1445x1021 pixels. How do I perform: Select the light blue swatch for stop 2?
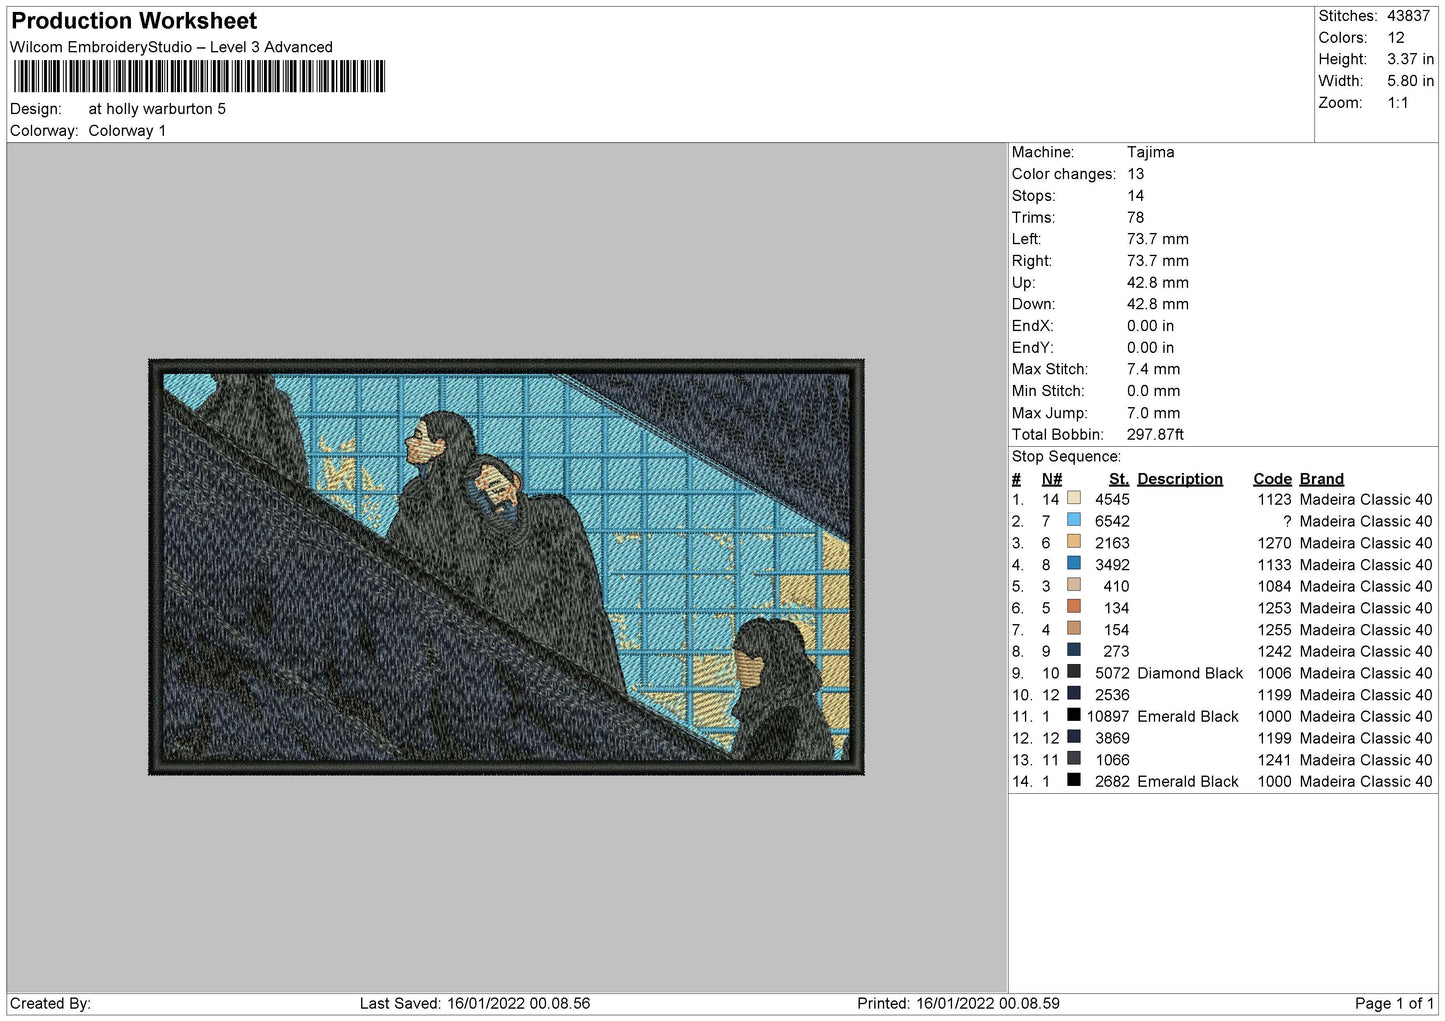pos(1074,520)
